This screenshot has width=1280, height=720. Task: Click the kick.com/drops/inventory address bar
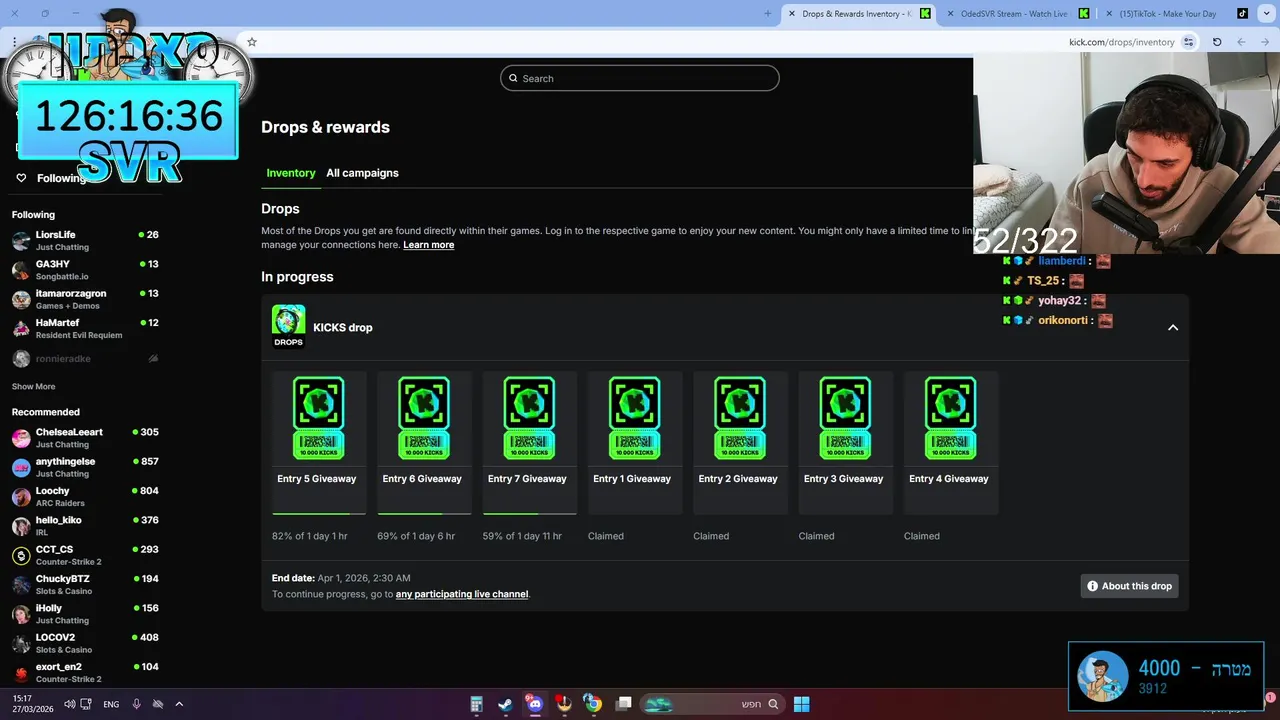tap(1121, 42)
